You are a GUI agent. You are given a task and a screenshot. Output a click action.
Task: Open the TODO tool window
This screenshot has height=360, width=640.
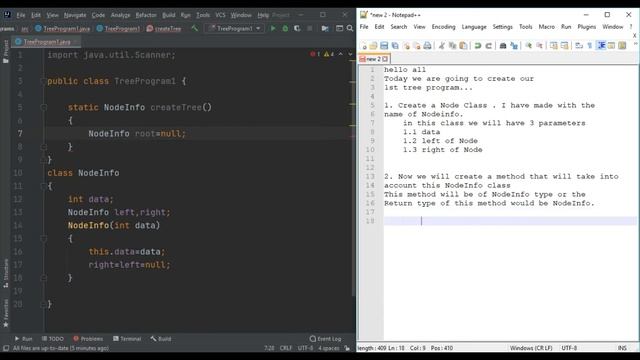click(53, 339)
